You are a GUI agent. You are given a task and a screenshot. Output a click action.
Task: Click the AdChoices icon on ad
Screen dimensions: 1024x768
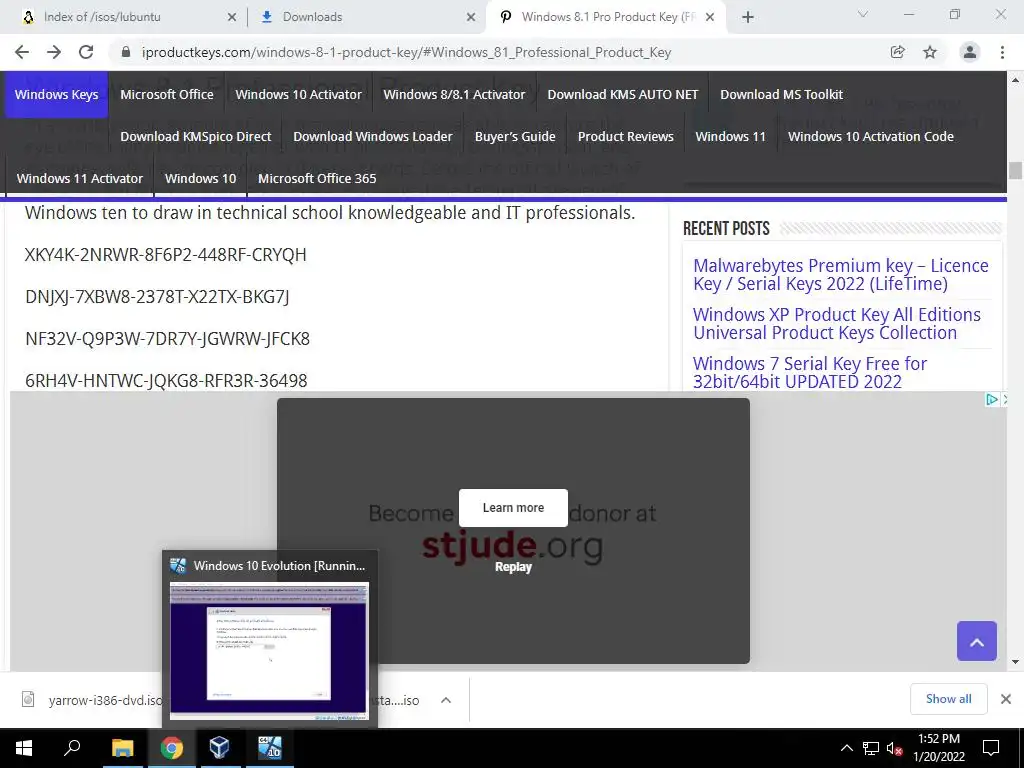[x=991, y=400]
